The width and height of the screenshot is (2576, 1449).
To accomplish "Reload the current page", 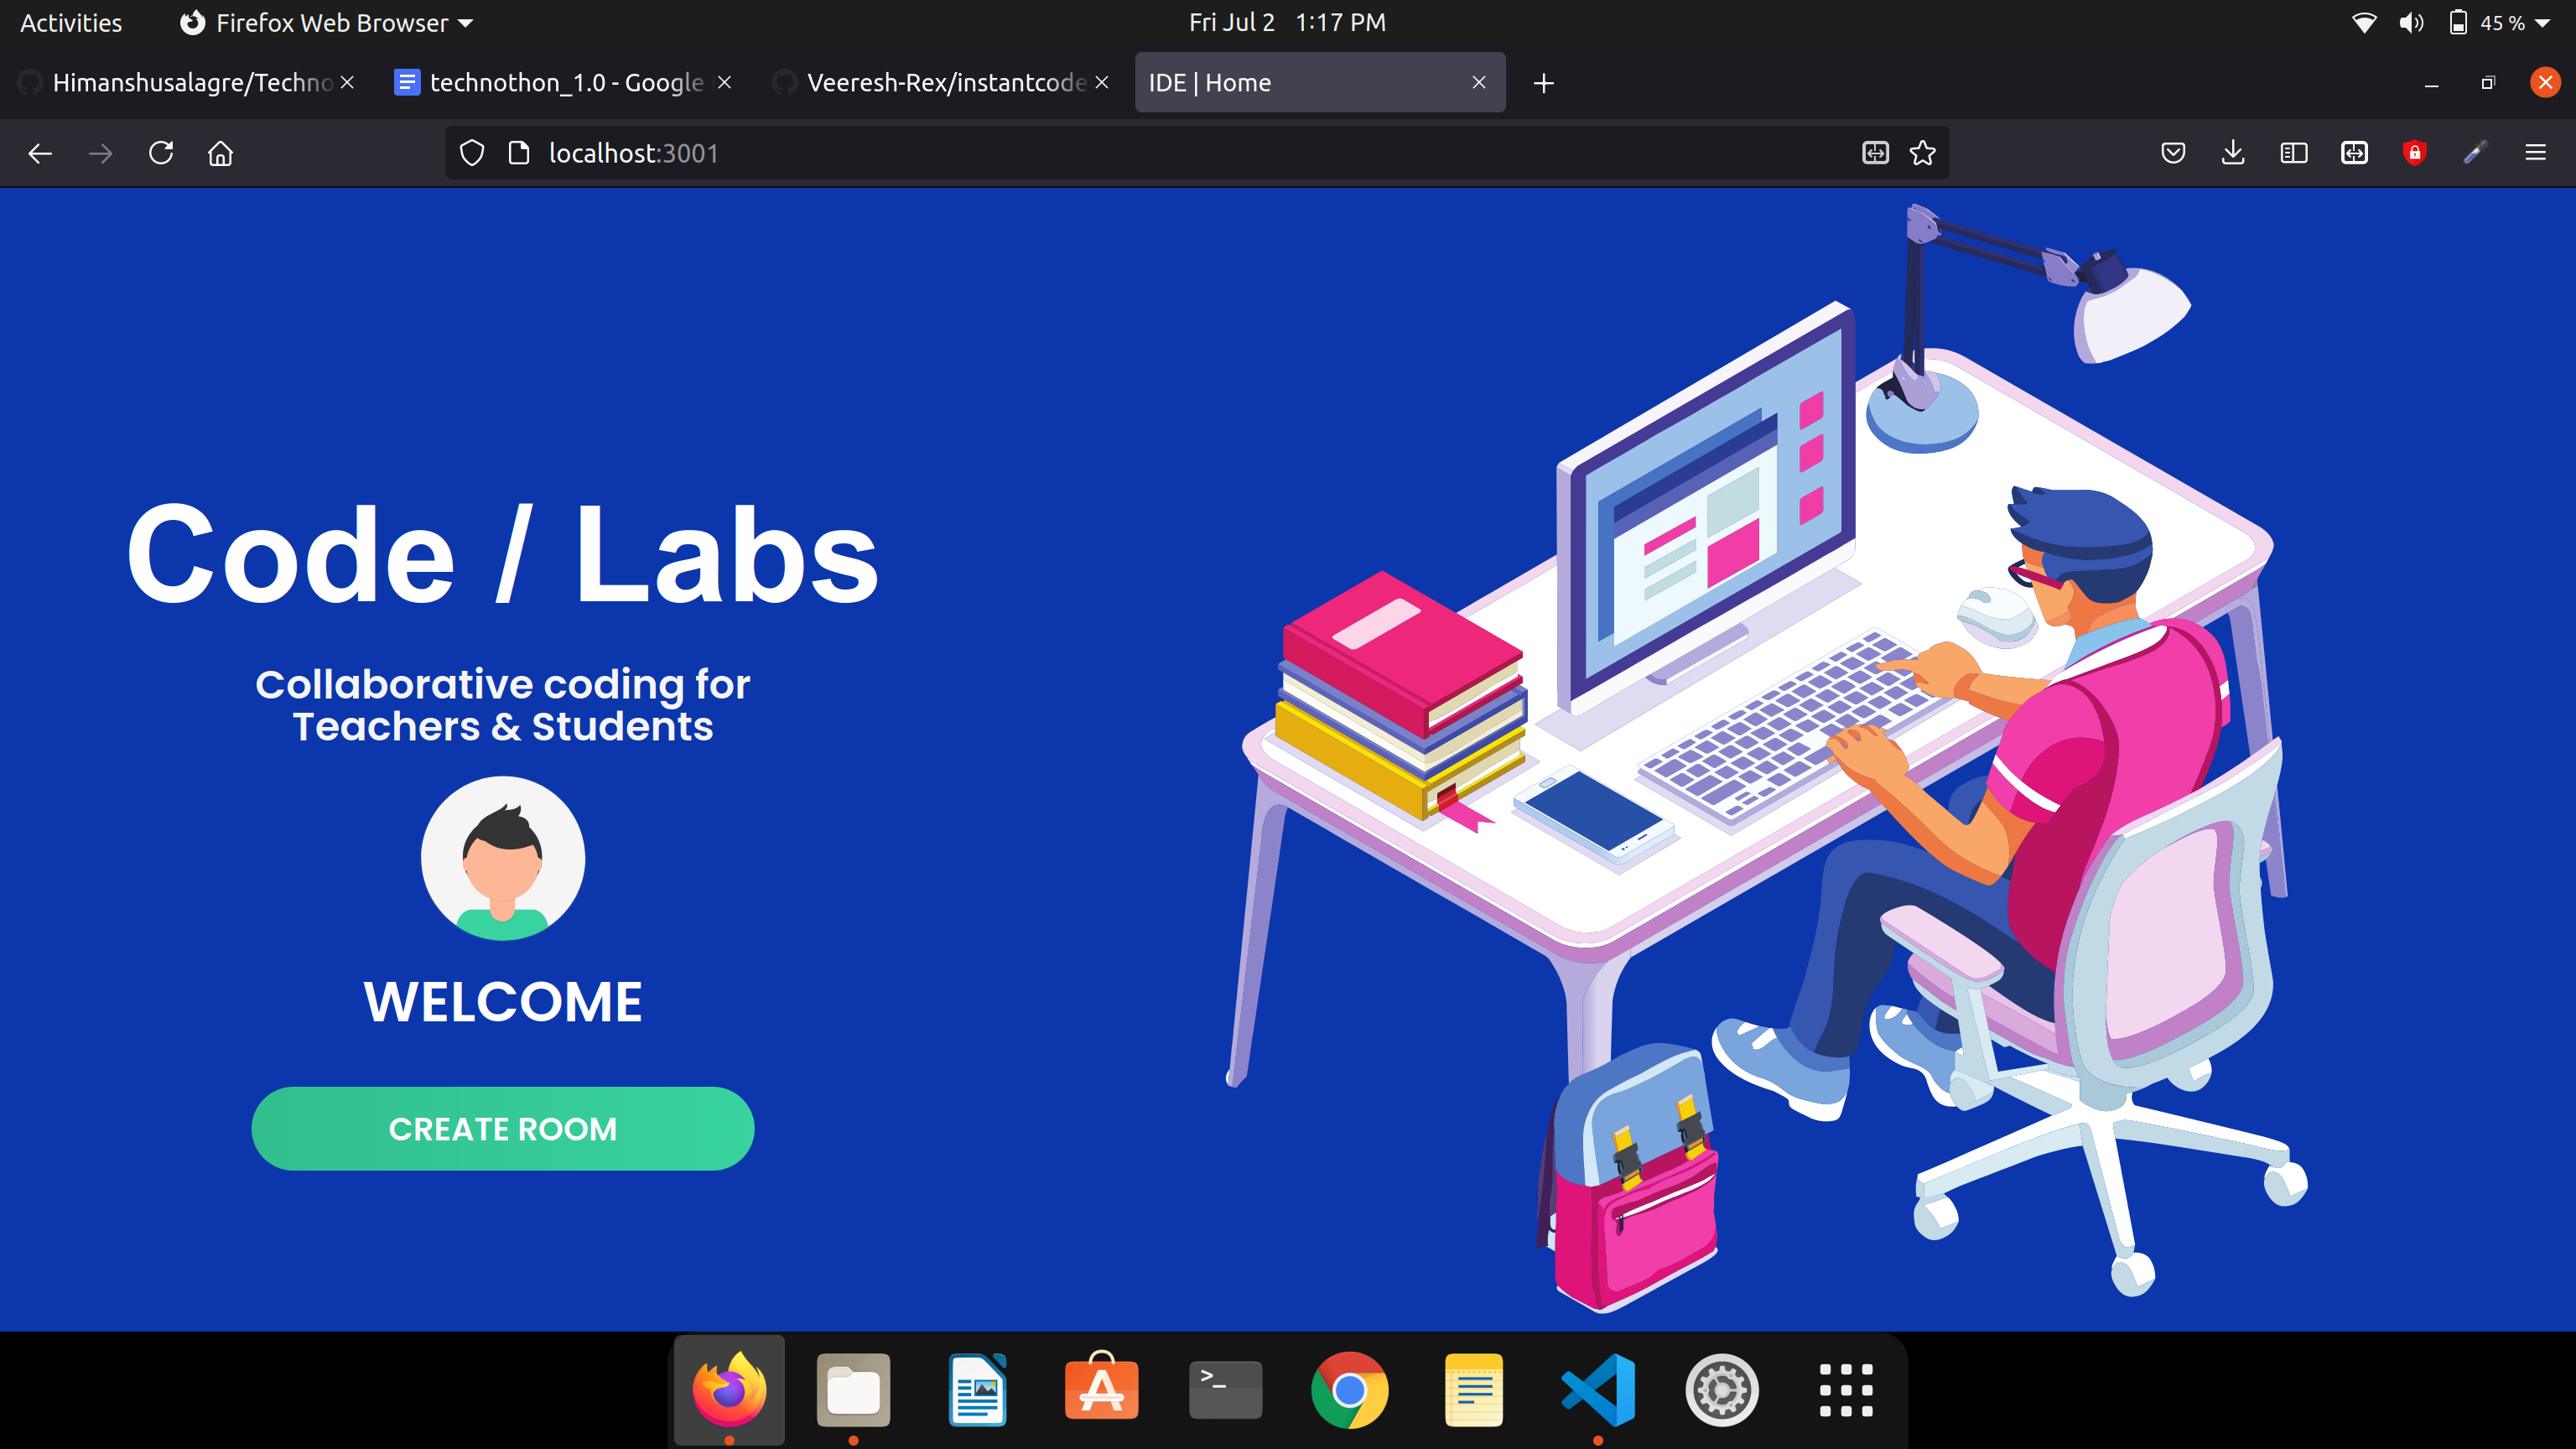I will 161,153.
